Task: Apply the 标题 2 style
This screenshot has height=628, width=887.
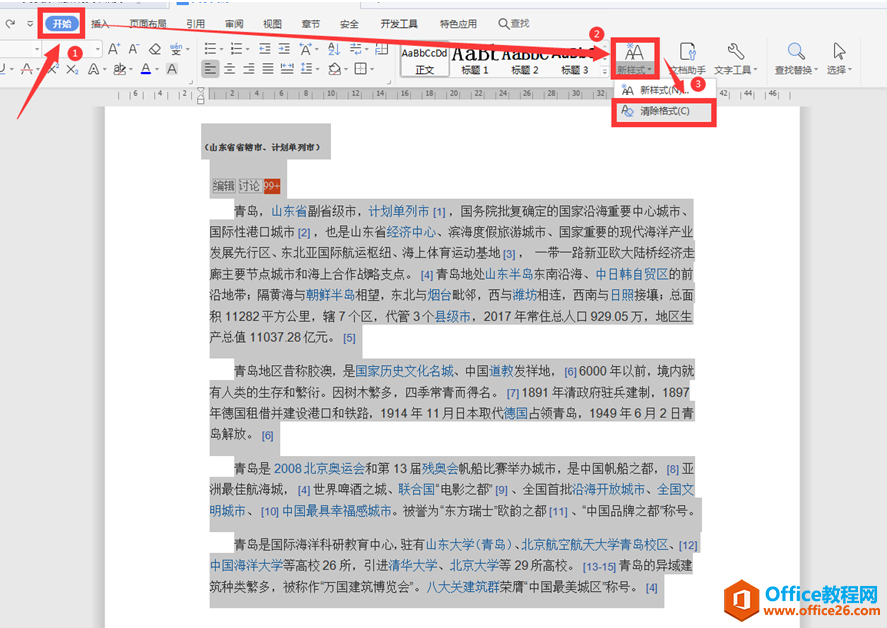Action: 524,61
